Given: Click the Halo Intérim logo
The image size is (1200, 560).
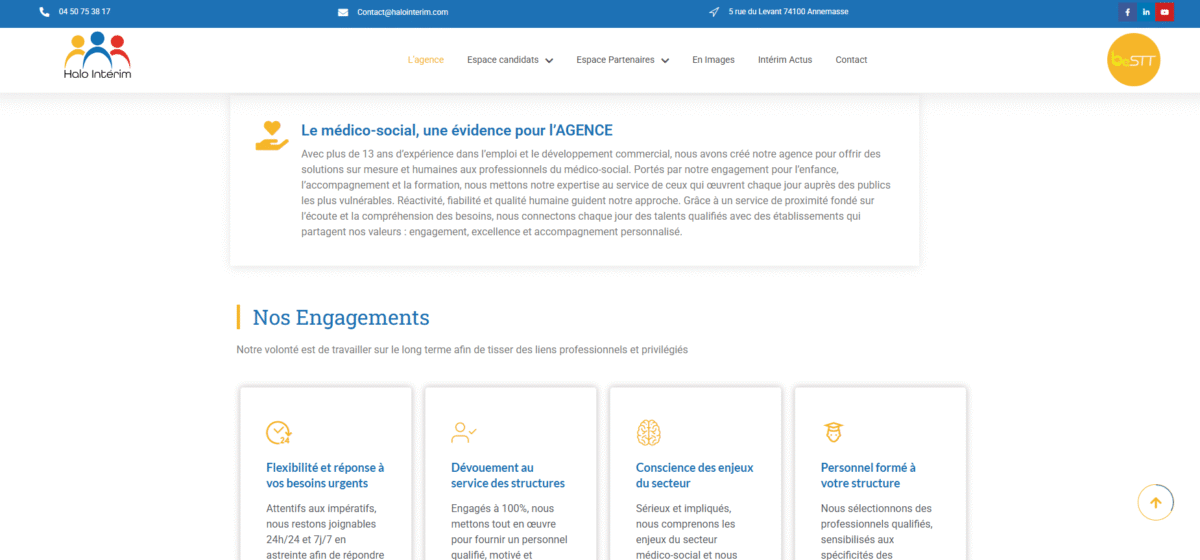Looking at the screenshot, I should (97, 56).
